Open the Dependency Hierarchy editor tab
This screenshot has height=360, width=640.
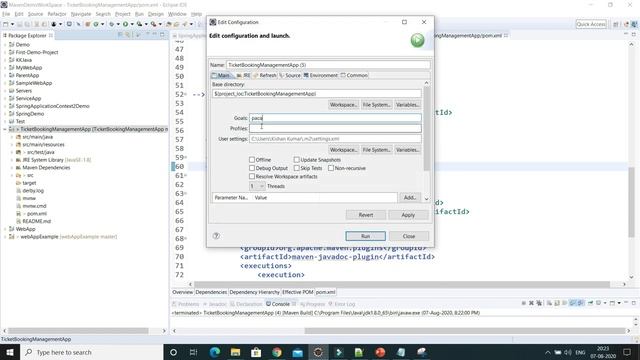click(x=254, y=292)
